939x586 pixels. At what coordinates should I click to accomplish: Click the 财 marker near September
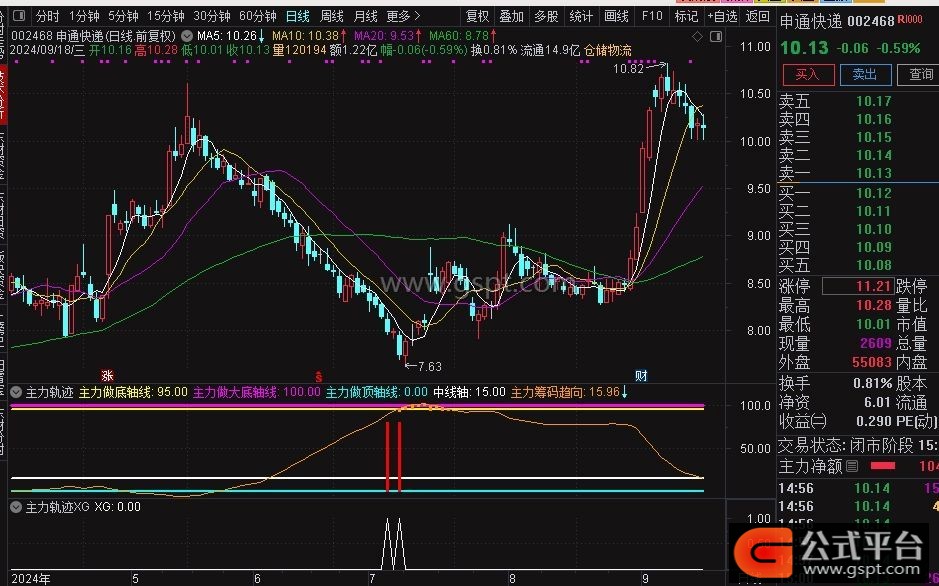click(x=641, y=376)
